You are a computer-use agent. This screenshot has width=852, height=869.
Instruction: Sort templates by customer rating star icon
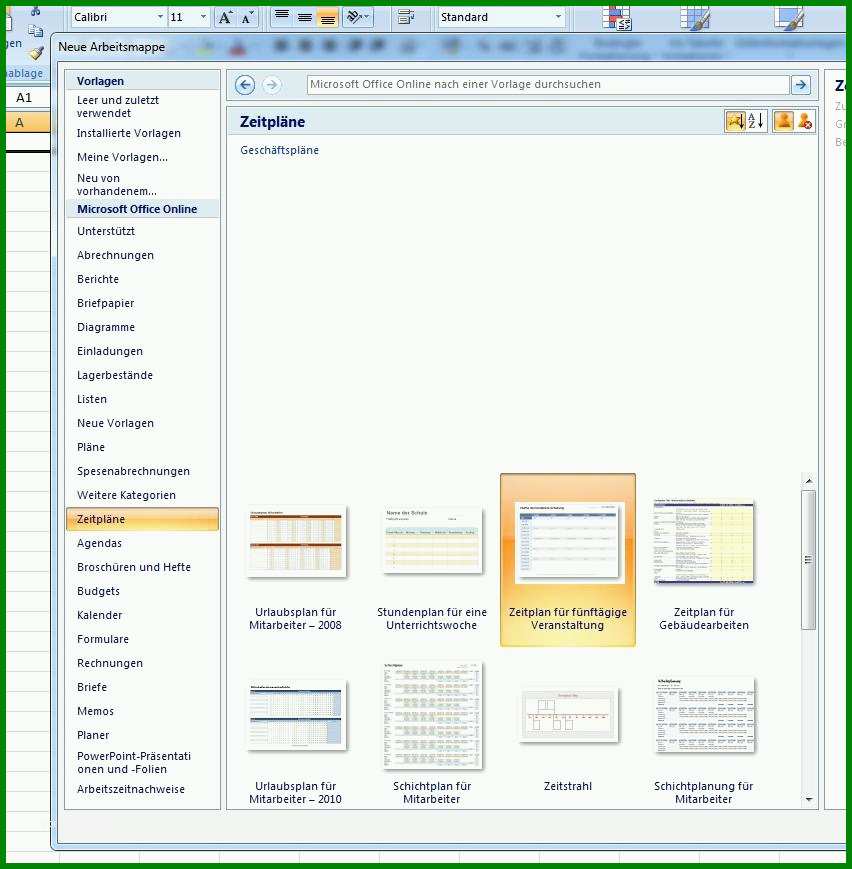pyautogui.click(x=735, y=121)
